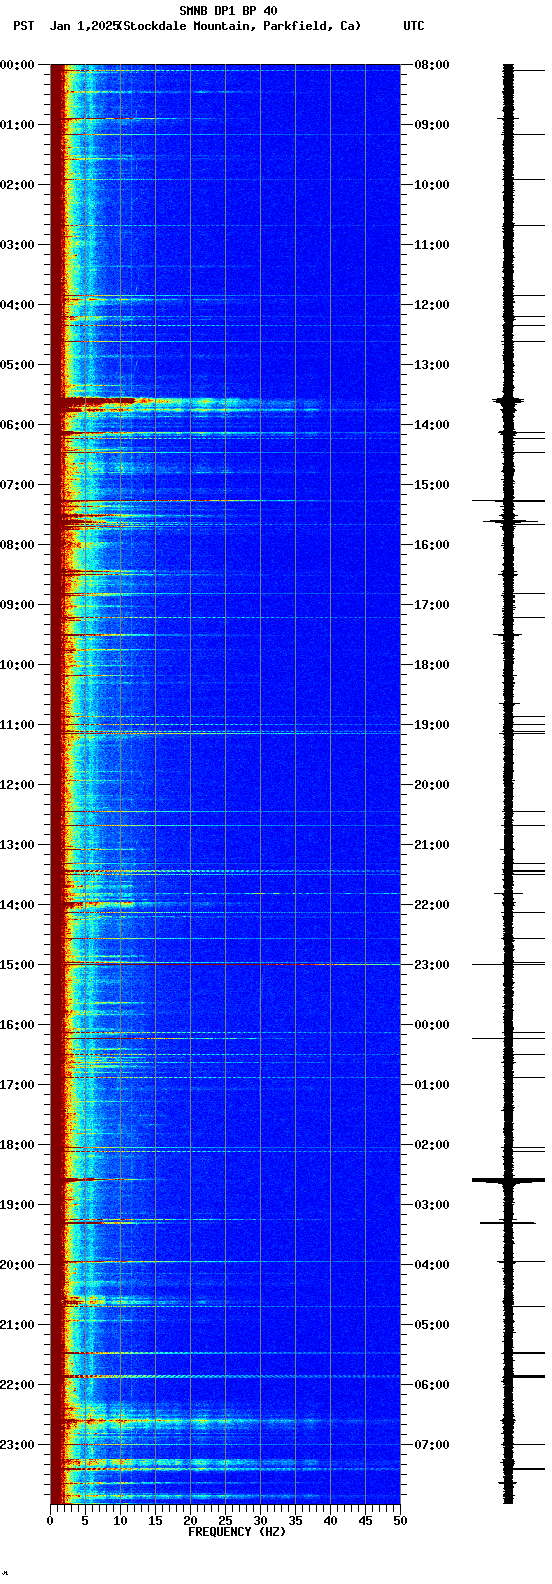This screenshot has height=1584, width=552.
Task: Click the 30 Hz frequency tick label
Action: [260, 1521]
